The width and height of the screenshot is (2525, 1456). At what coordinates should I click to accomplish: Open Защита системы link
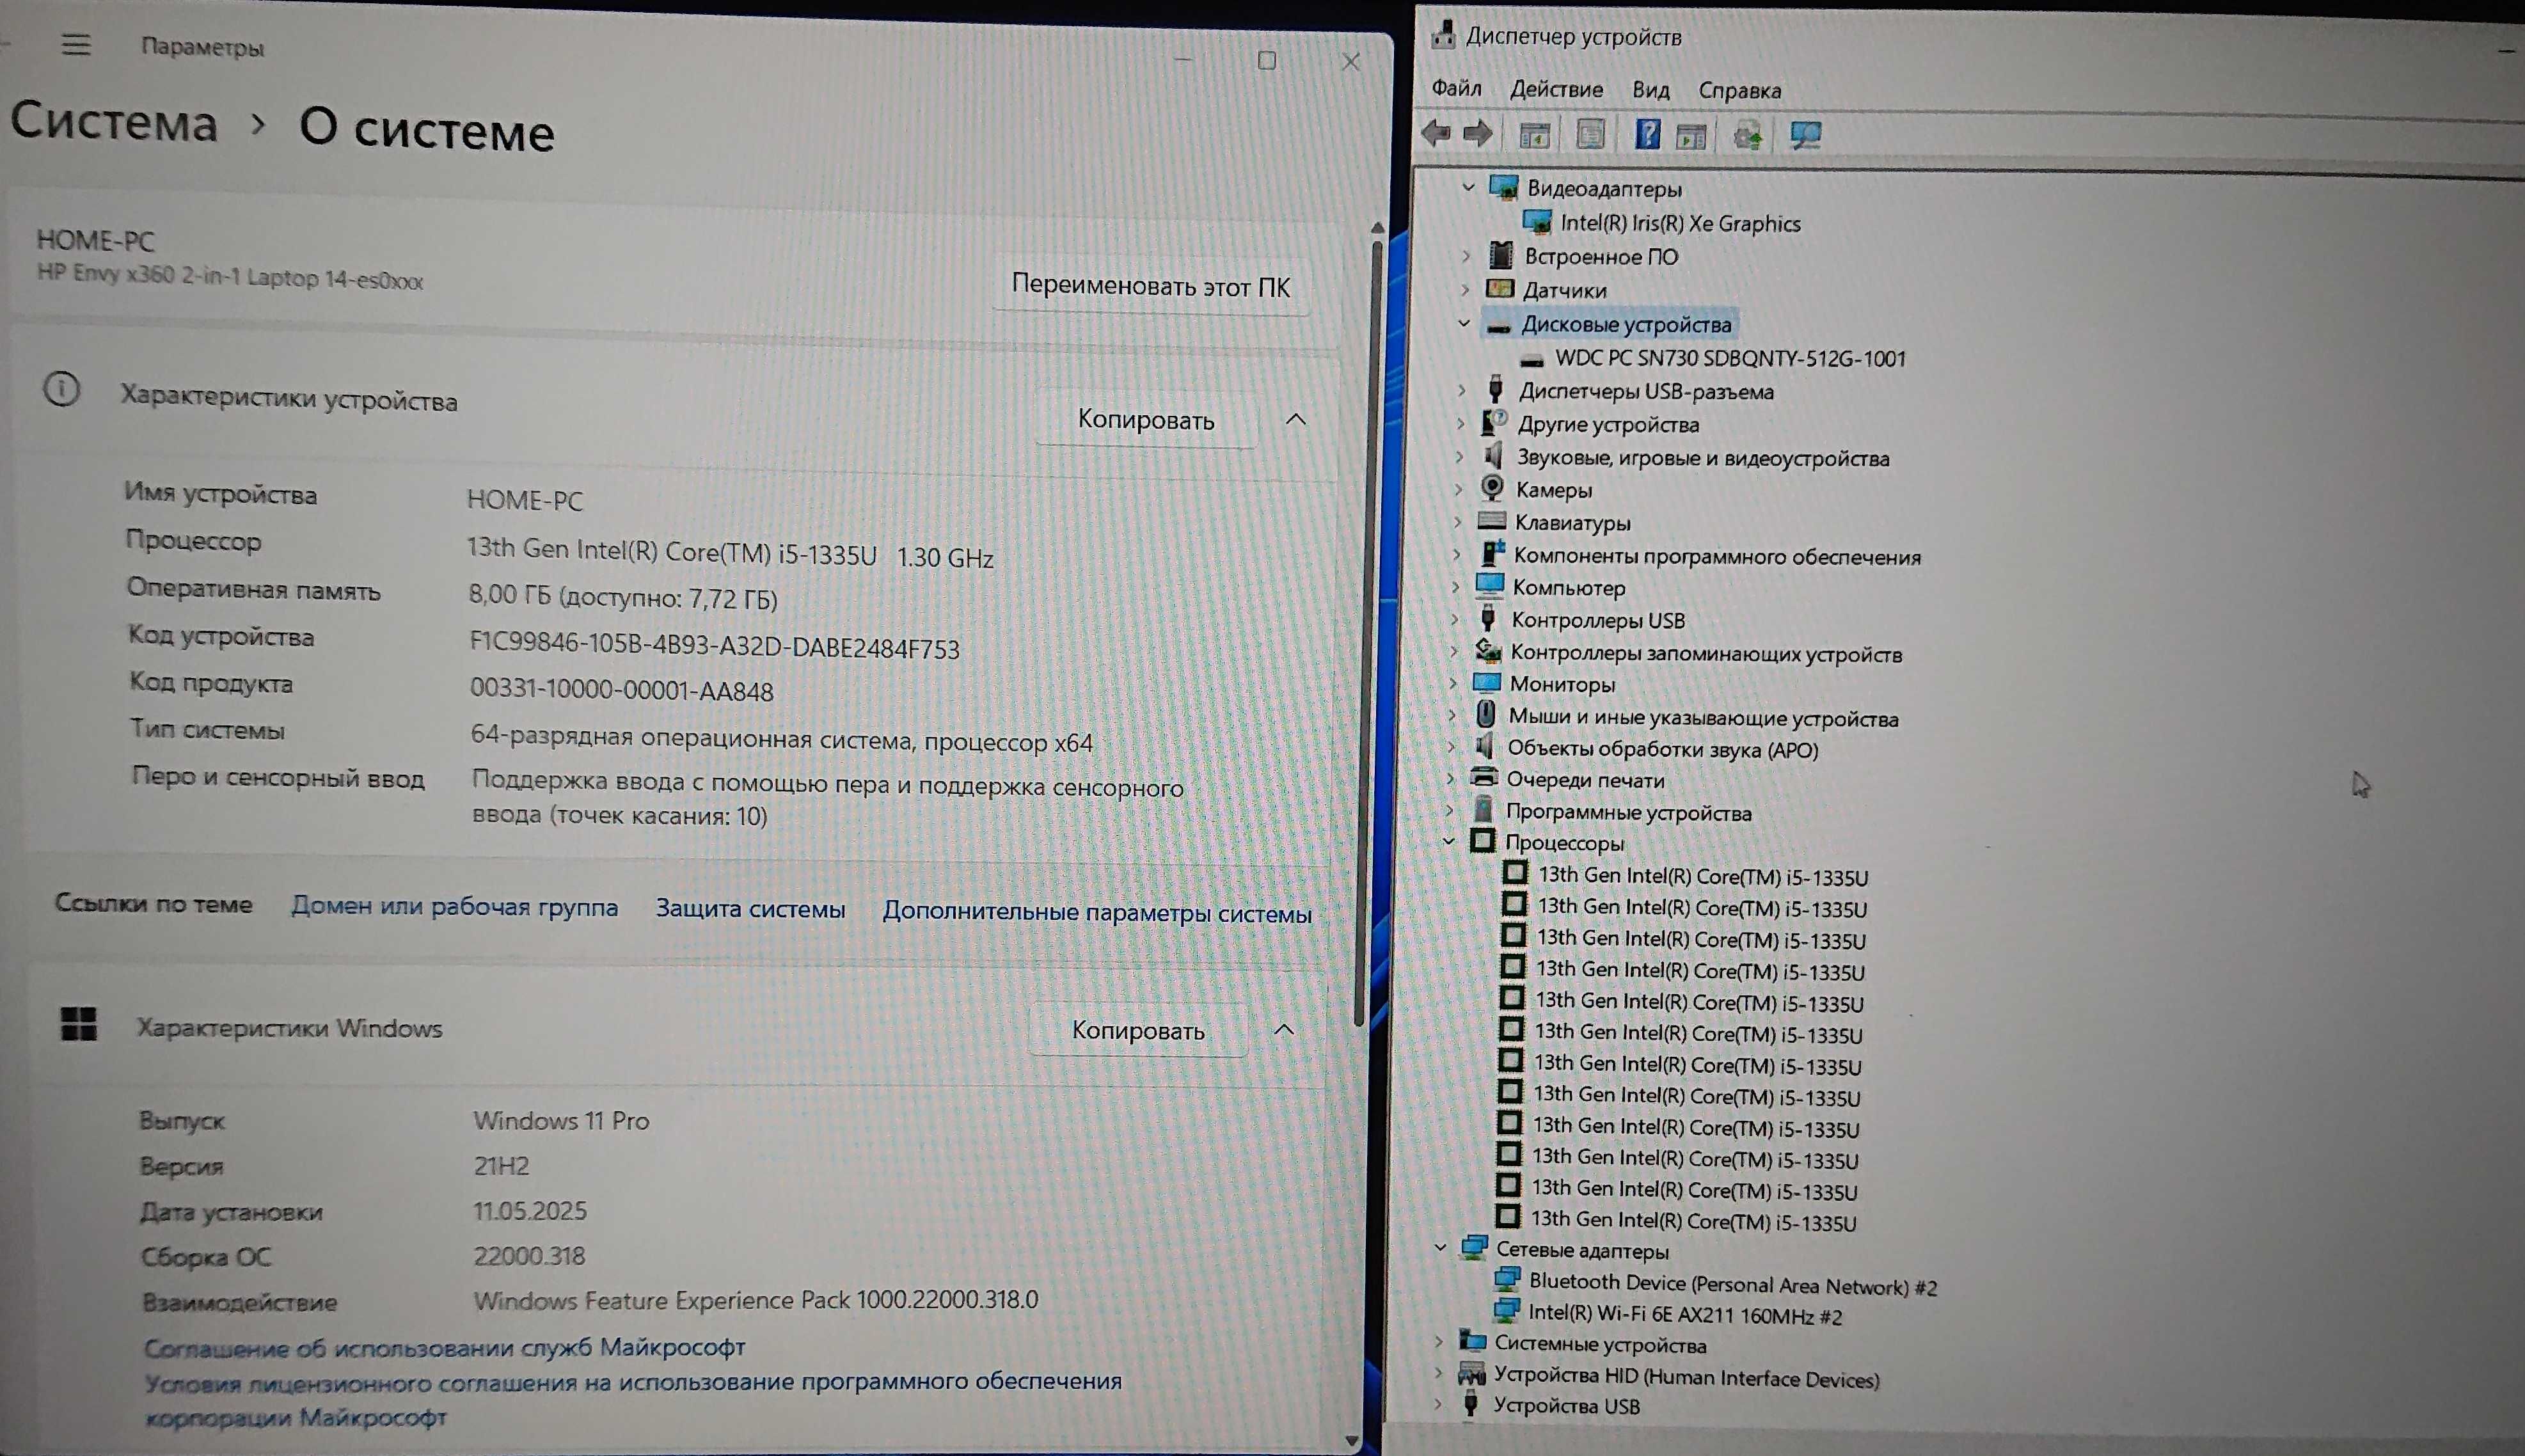tap(750, 909)
